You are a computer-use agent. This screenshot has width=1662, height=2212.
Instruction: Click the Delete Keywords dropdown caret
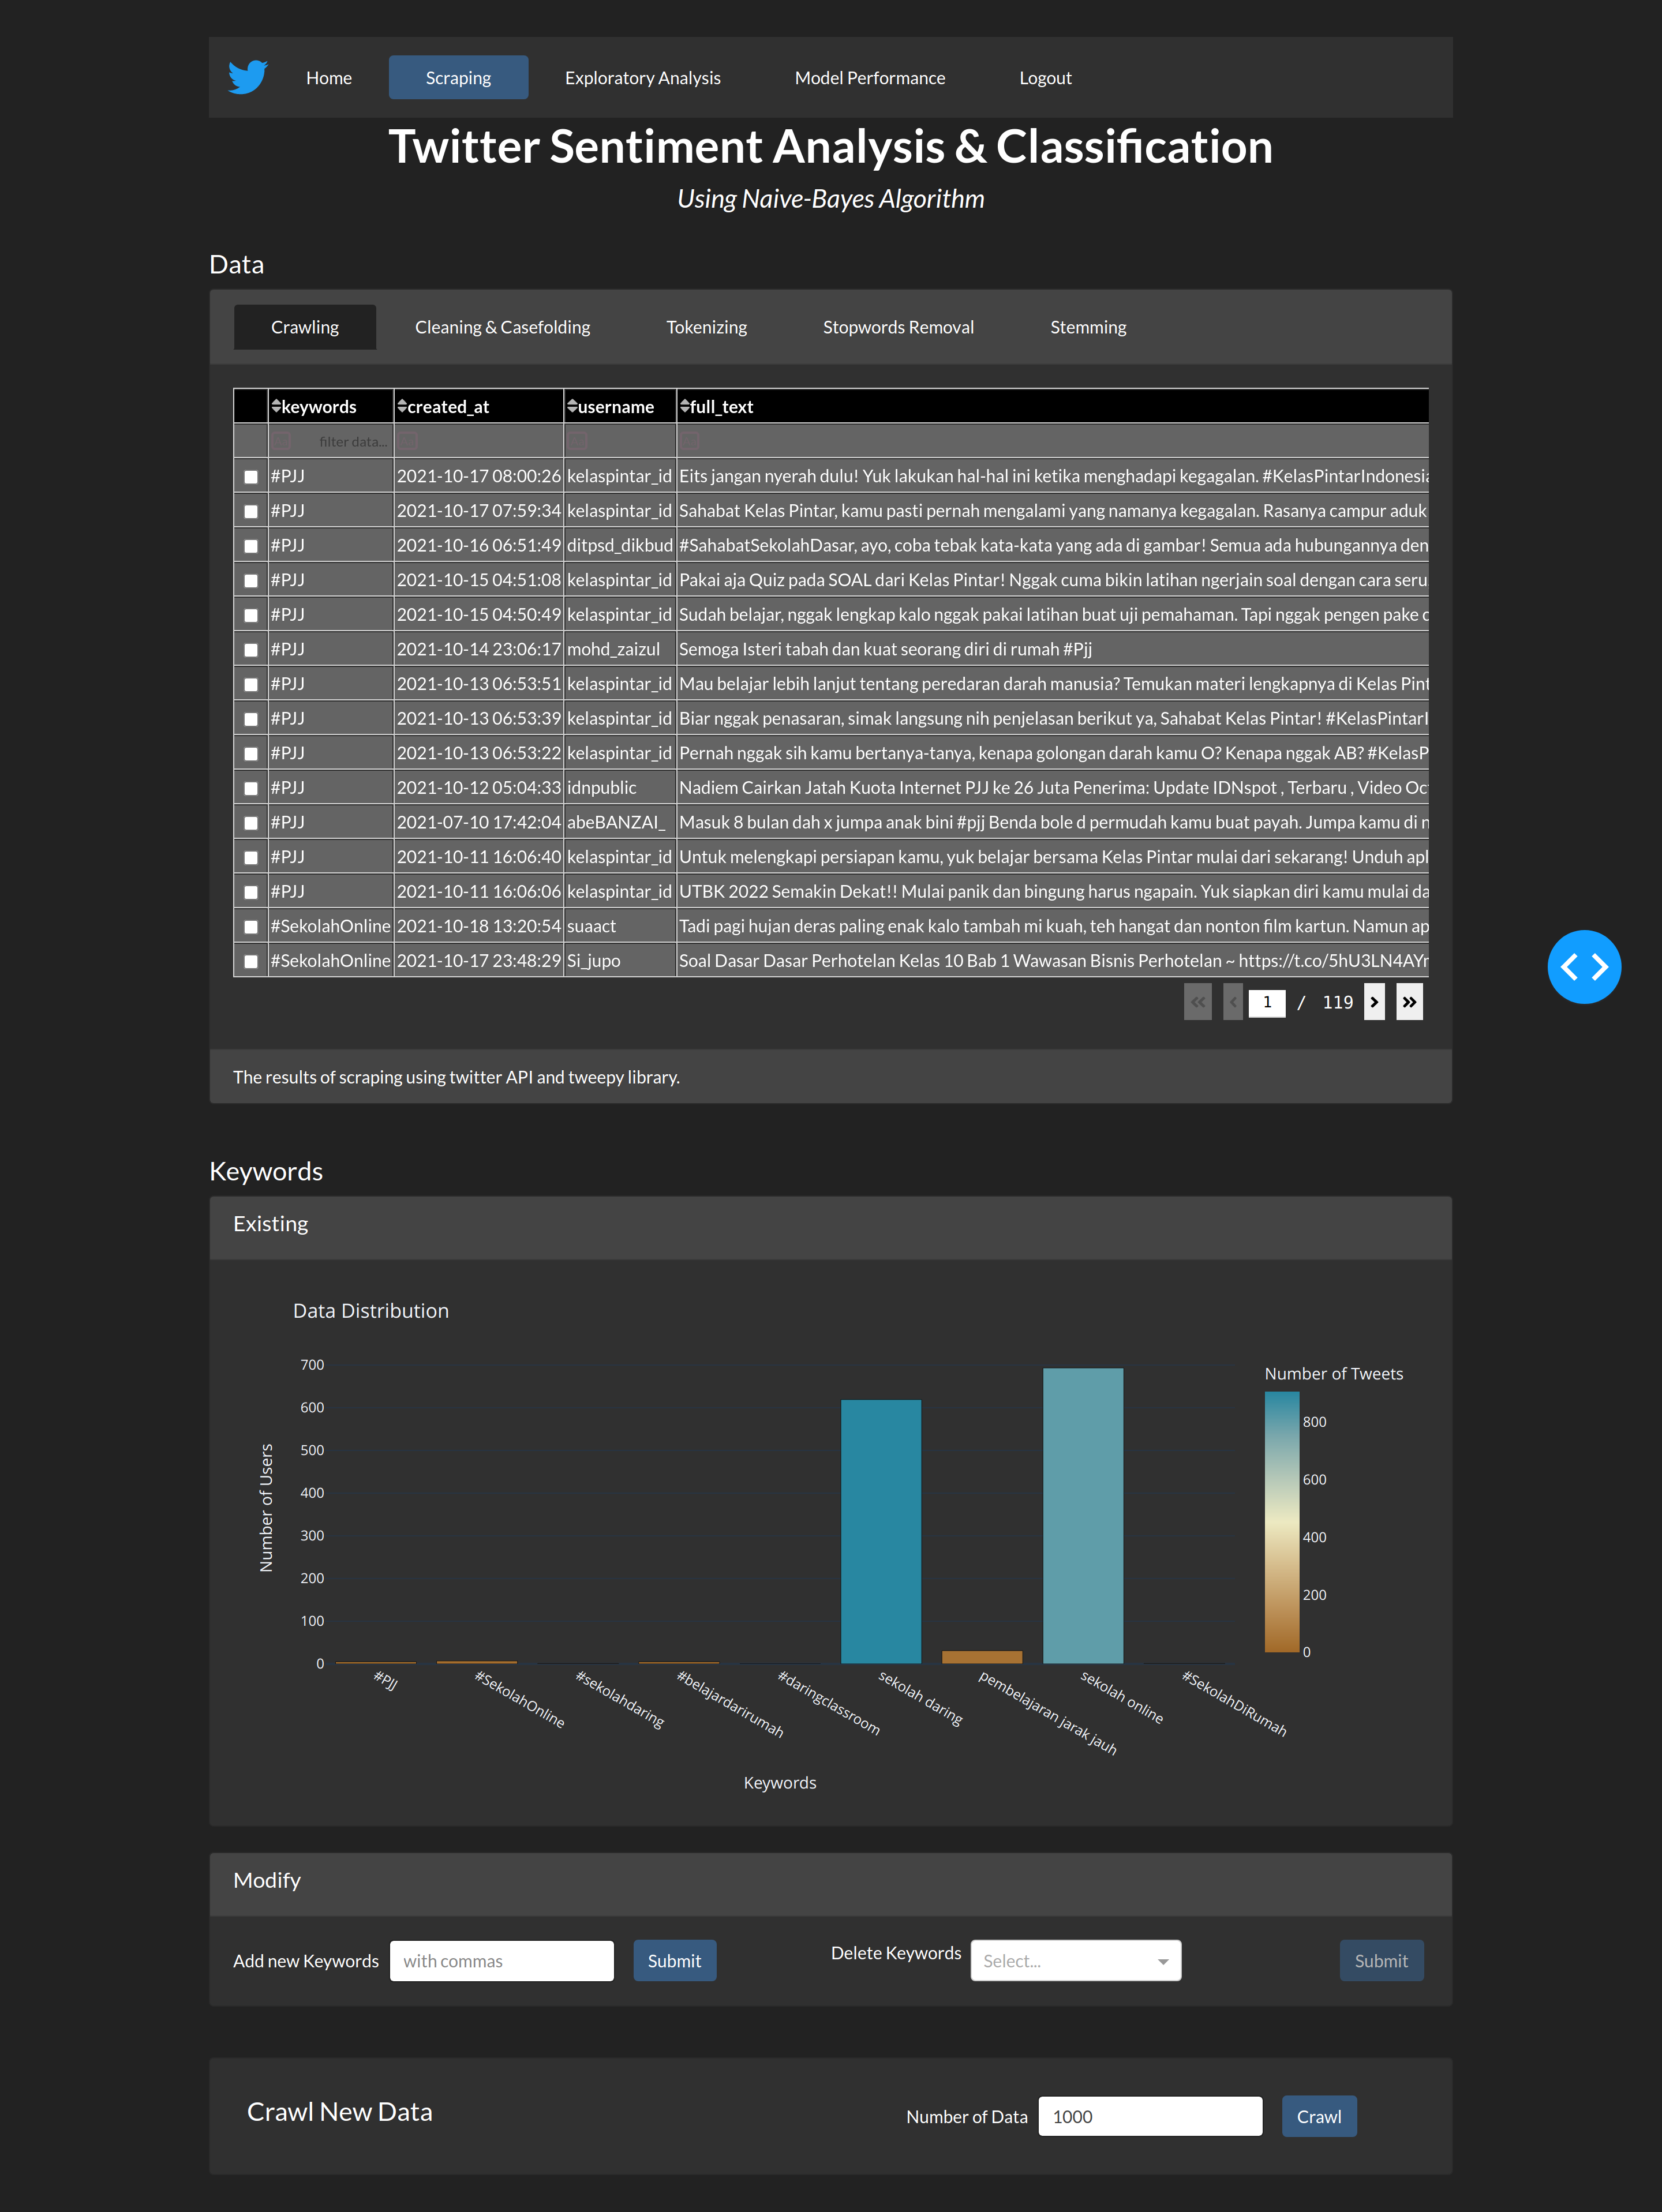pos(1162,1961)
